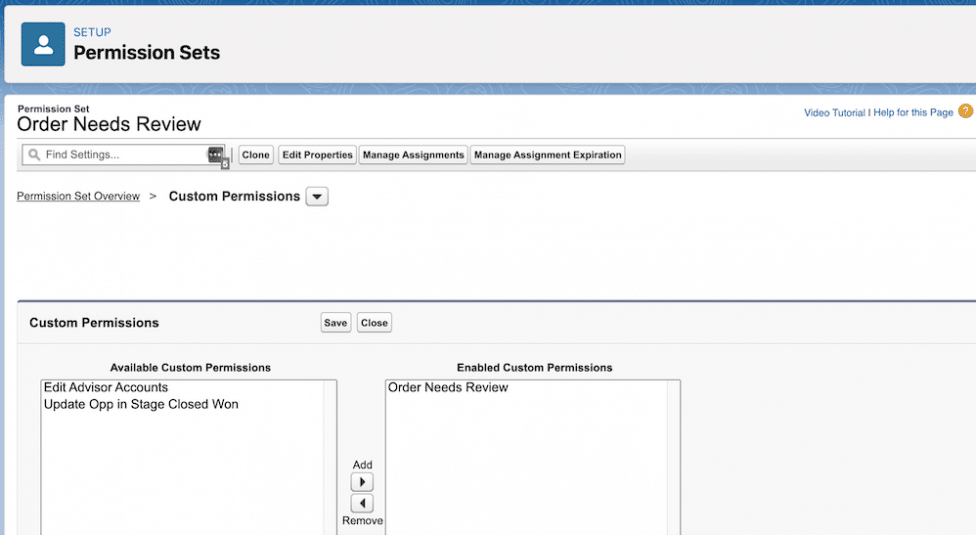Go back to Permission Set Overview

pos(78,196)
